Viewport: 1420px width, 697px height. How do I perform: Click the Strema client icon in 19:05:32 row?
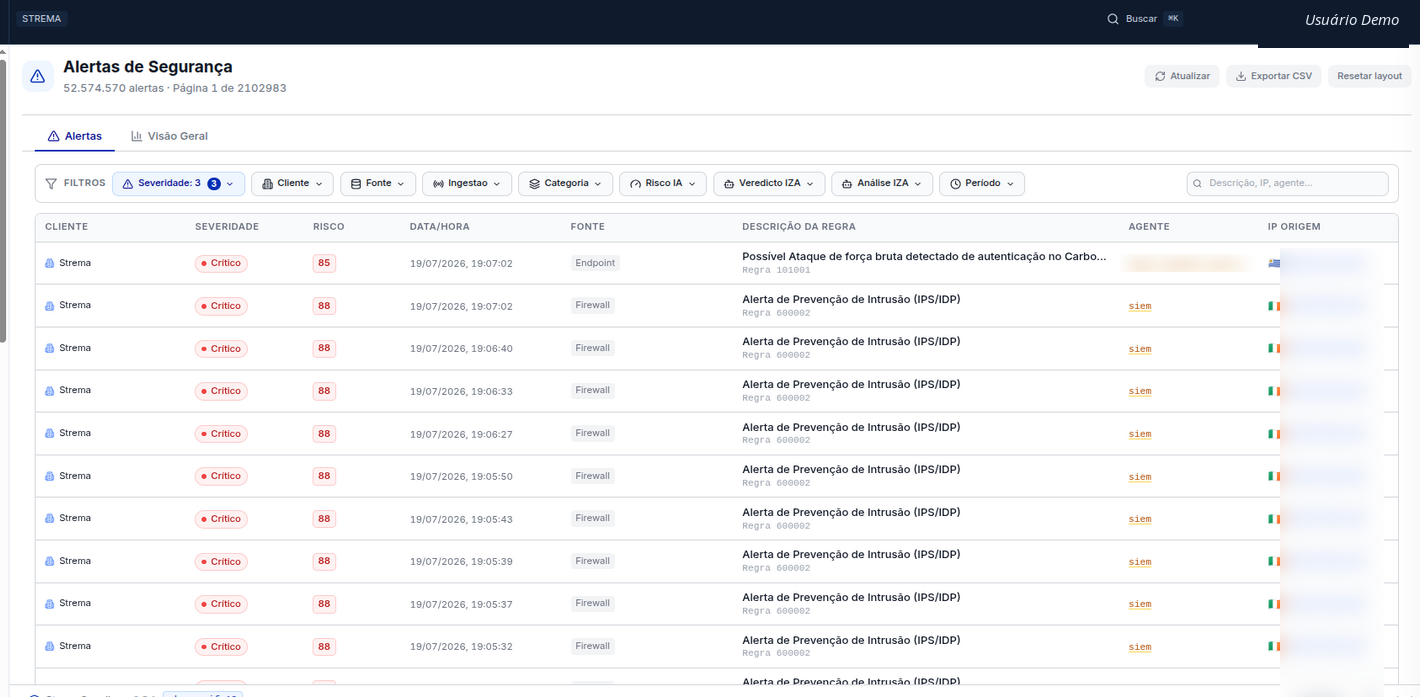[x=50, y=646]
